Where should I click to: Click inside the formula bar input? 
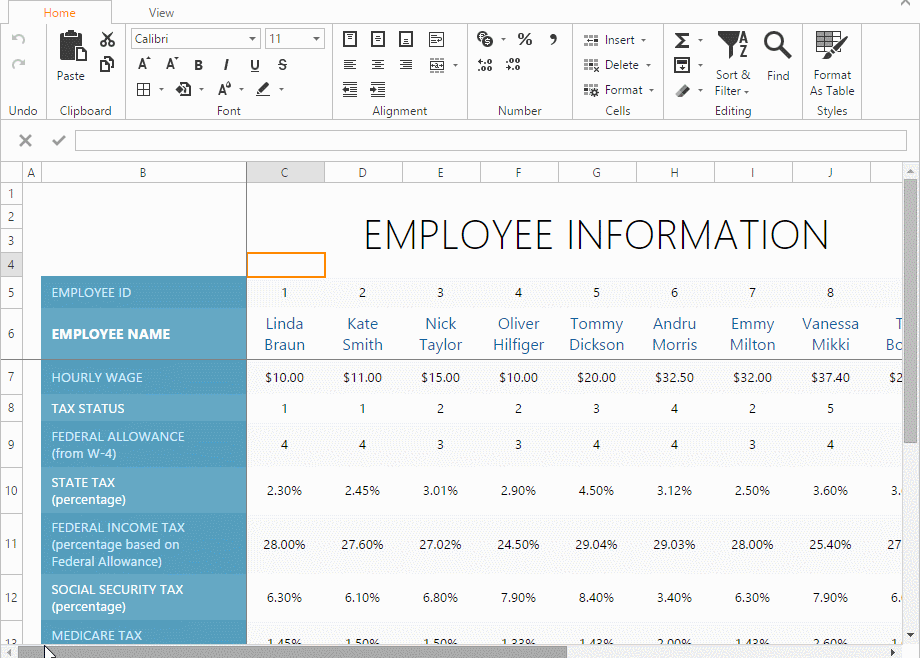[490, 141]
